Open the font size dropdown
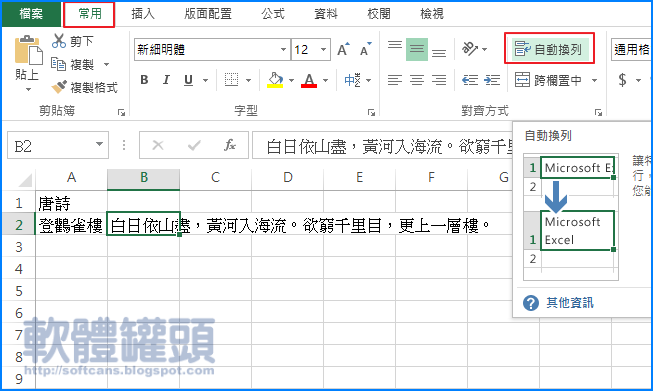This screenshot has height=391, width=653. pos(323,50)
